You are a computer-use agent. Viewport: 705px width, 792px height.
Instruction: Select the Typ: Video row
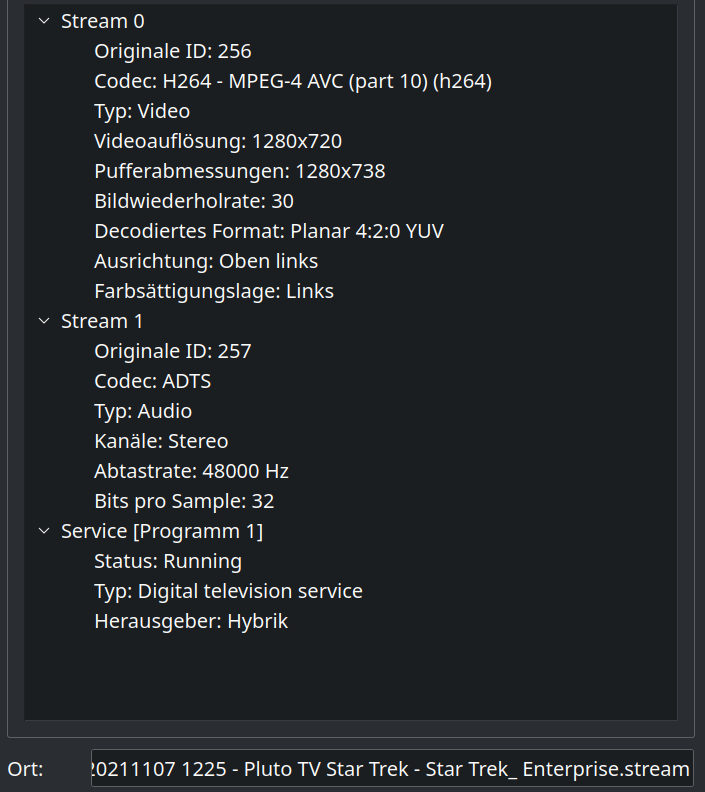coord(142,111)
